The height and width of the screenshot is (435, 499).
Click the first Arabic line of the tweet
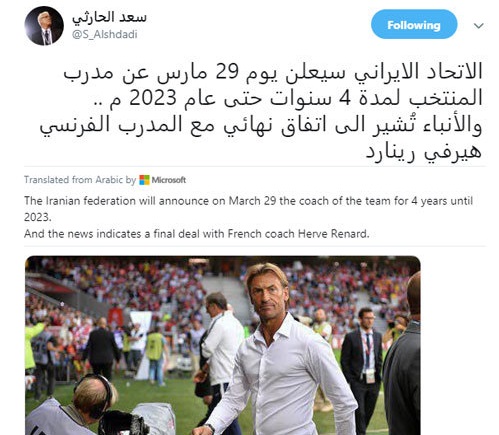[x=273, y=72]
